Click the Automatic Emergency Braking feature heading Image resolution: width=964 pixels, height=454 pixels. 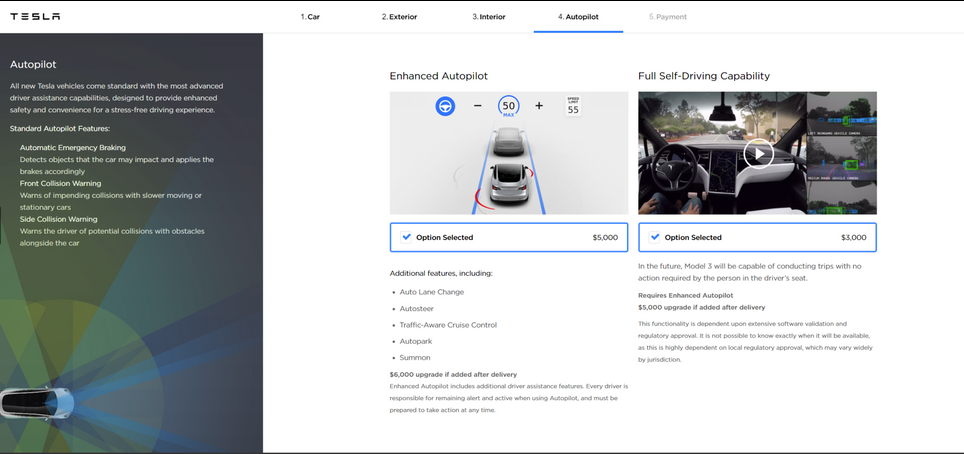point(73,148)
